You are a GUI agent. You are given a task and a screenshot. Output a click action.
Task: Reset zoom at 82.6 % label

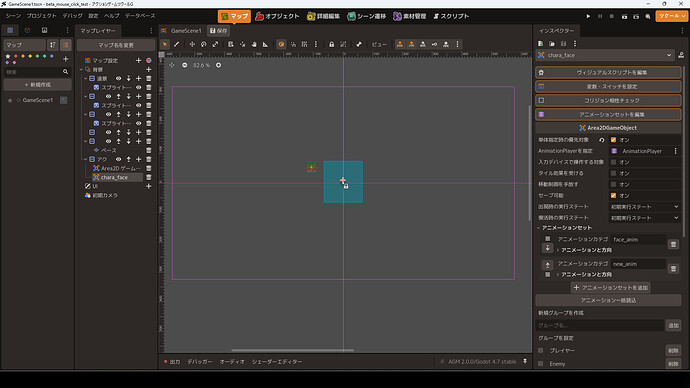click(201, 65)
